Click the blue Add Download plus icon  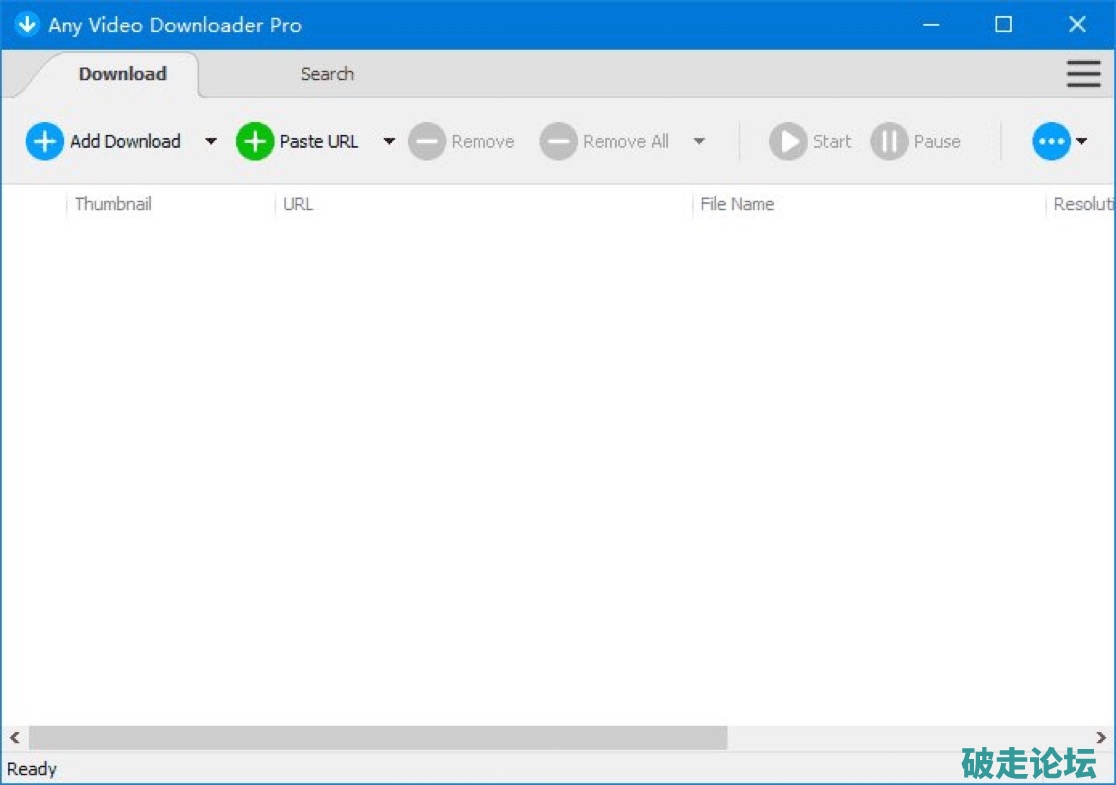pos(44,142)
